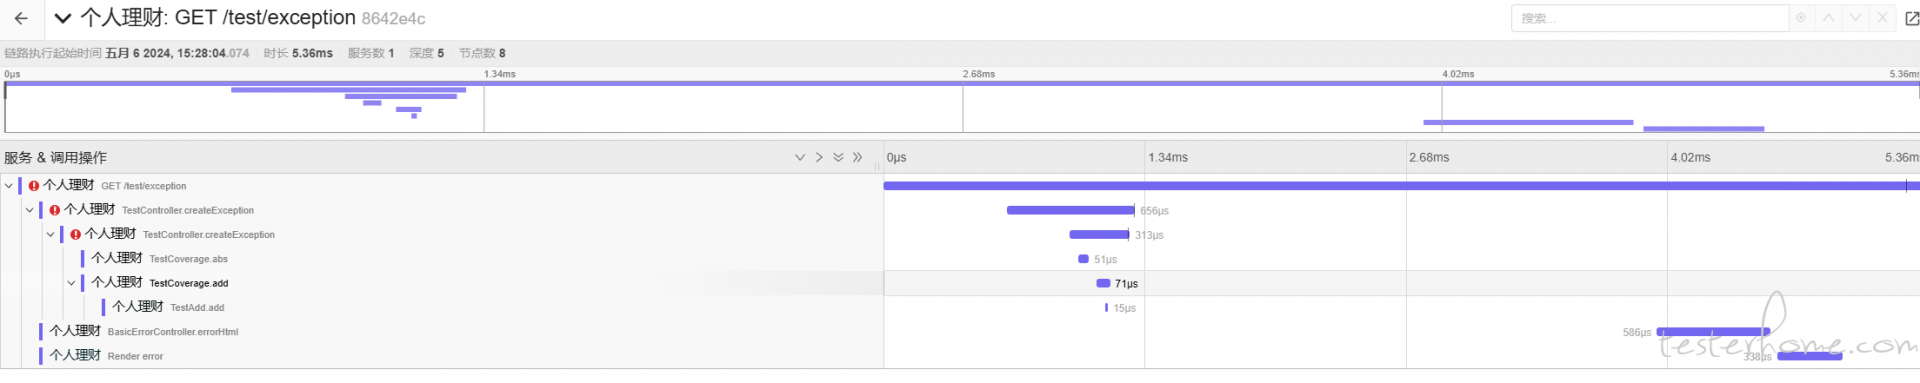This screenshot has height=383, width=1920.
Task: Jump to previous search result arrow
Action: [x=1828, y=18]
